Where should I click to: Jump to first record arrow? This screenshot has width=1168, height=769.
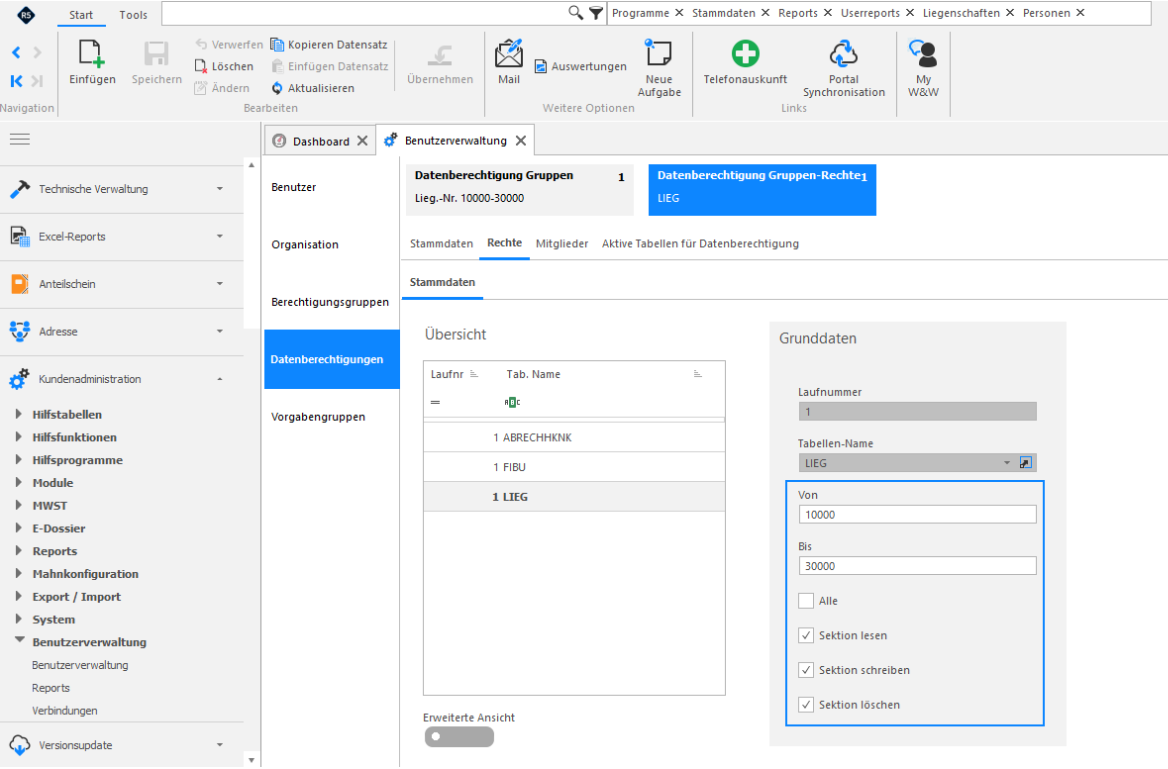[16, 80]
